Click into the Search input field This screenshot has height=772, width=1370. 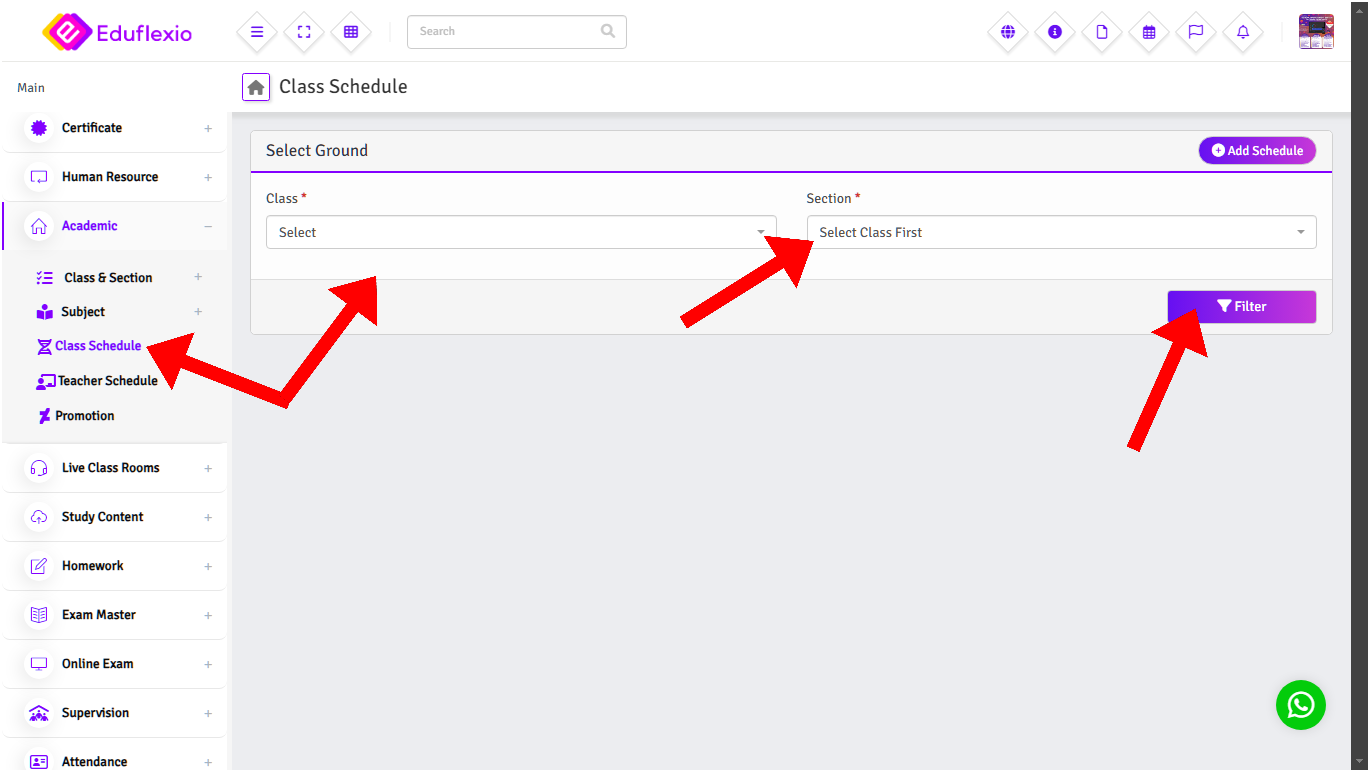coord(505,32)
